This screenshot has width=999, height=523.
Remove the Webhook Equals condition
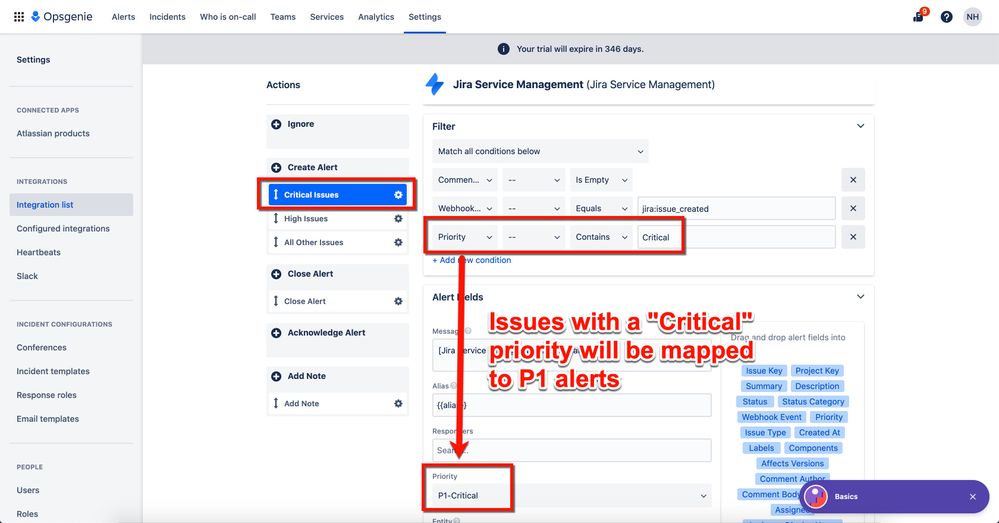853,208
